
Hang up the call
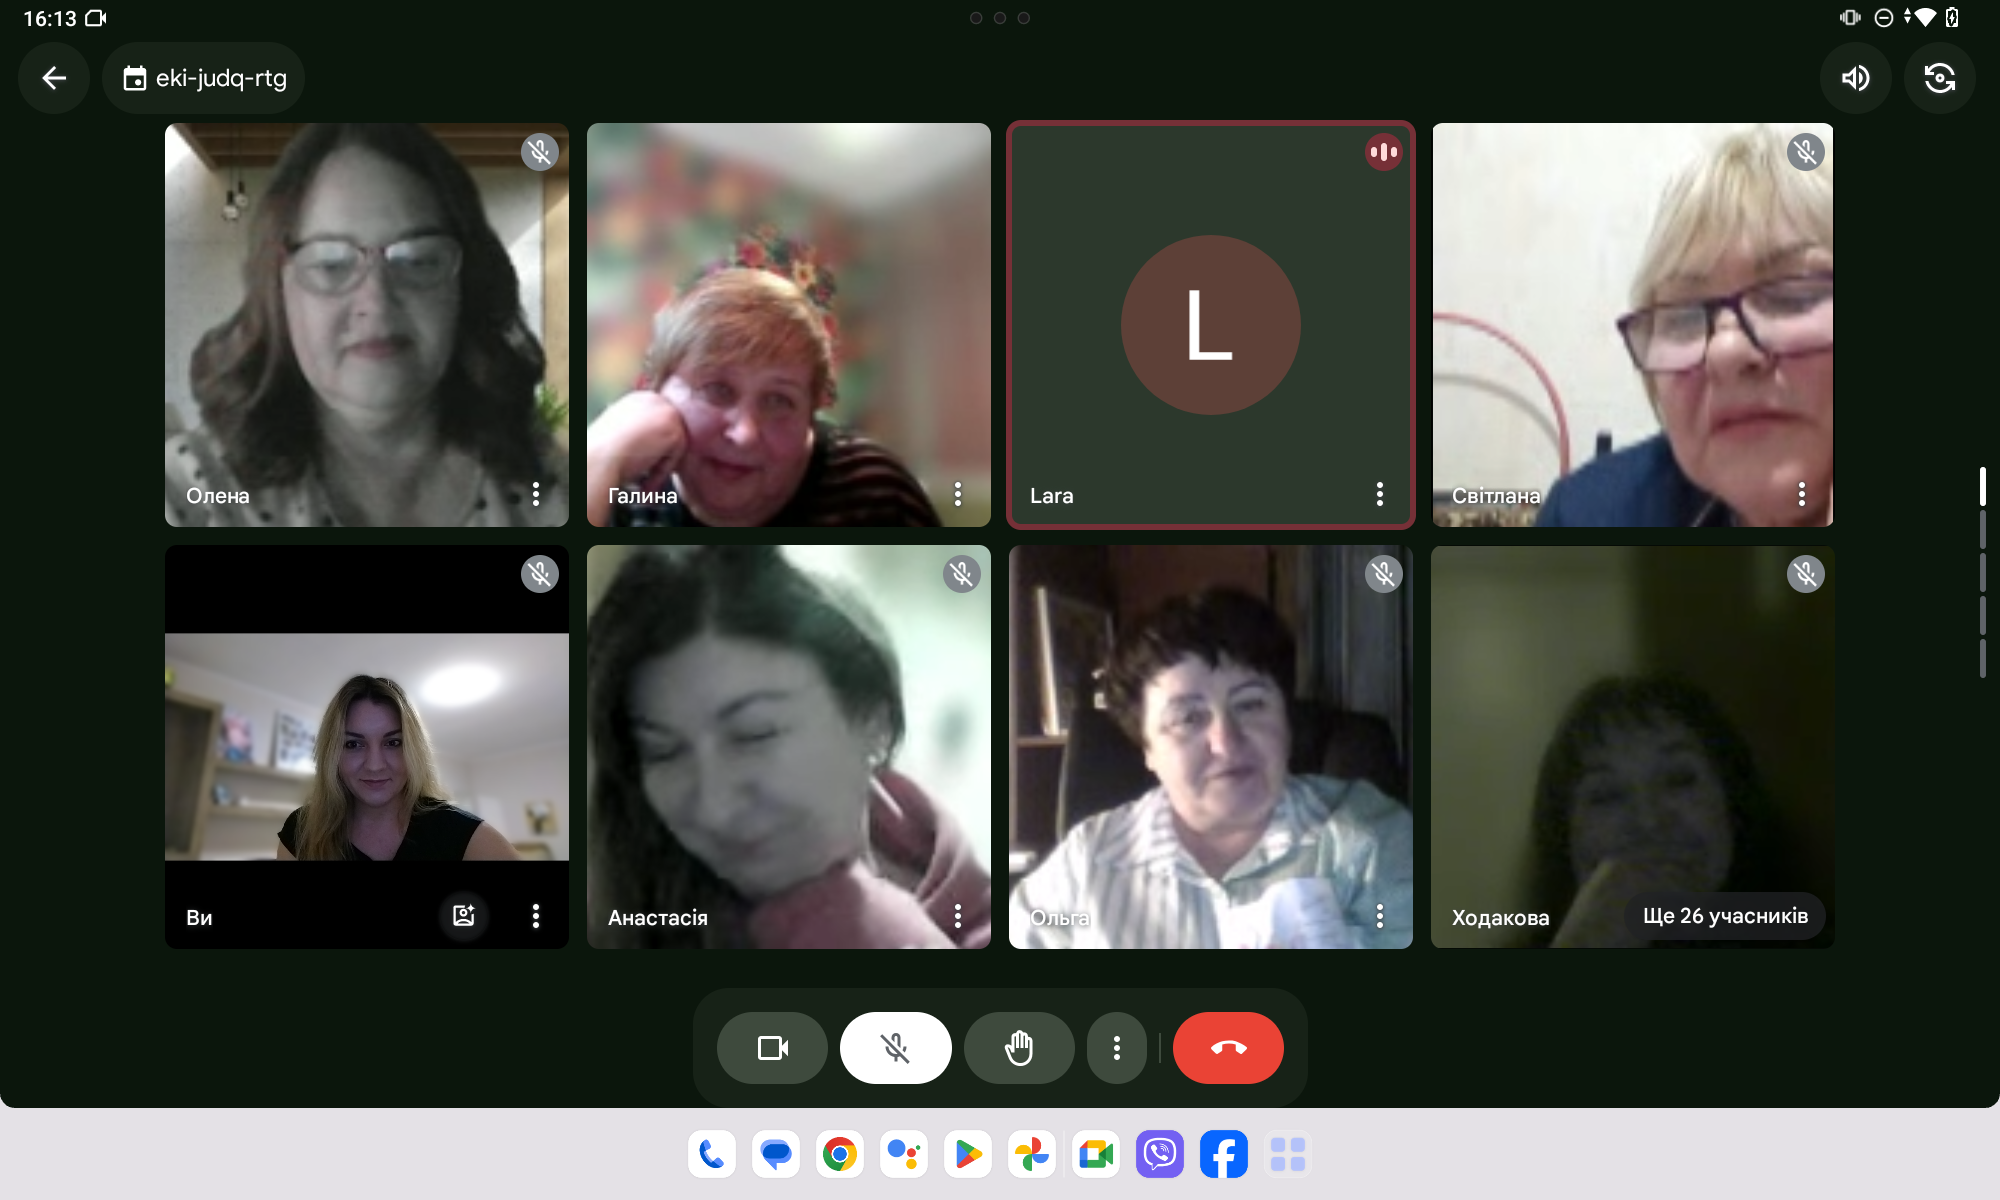1227,1048
